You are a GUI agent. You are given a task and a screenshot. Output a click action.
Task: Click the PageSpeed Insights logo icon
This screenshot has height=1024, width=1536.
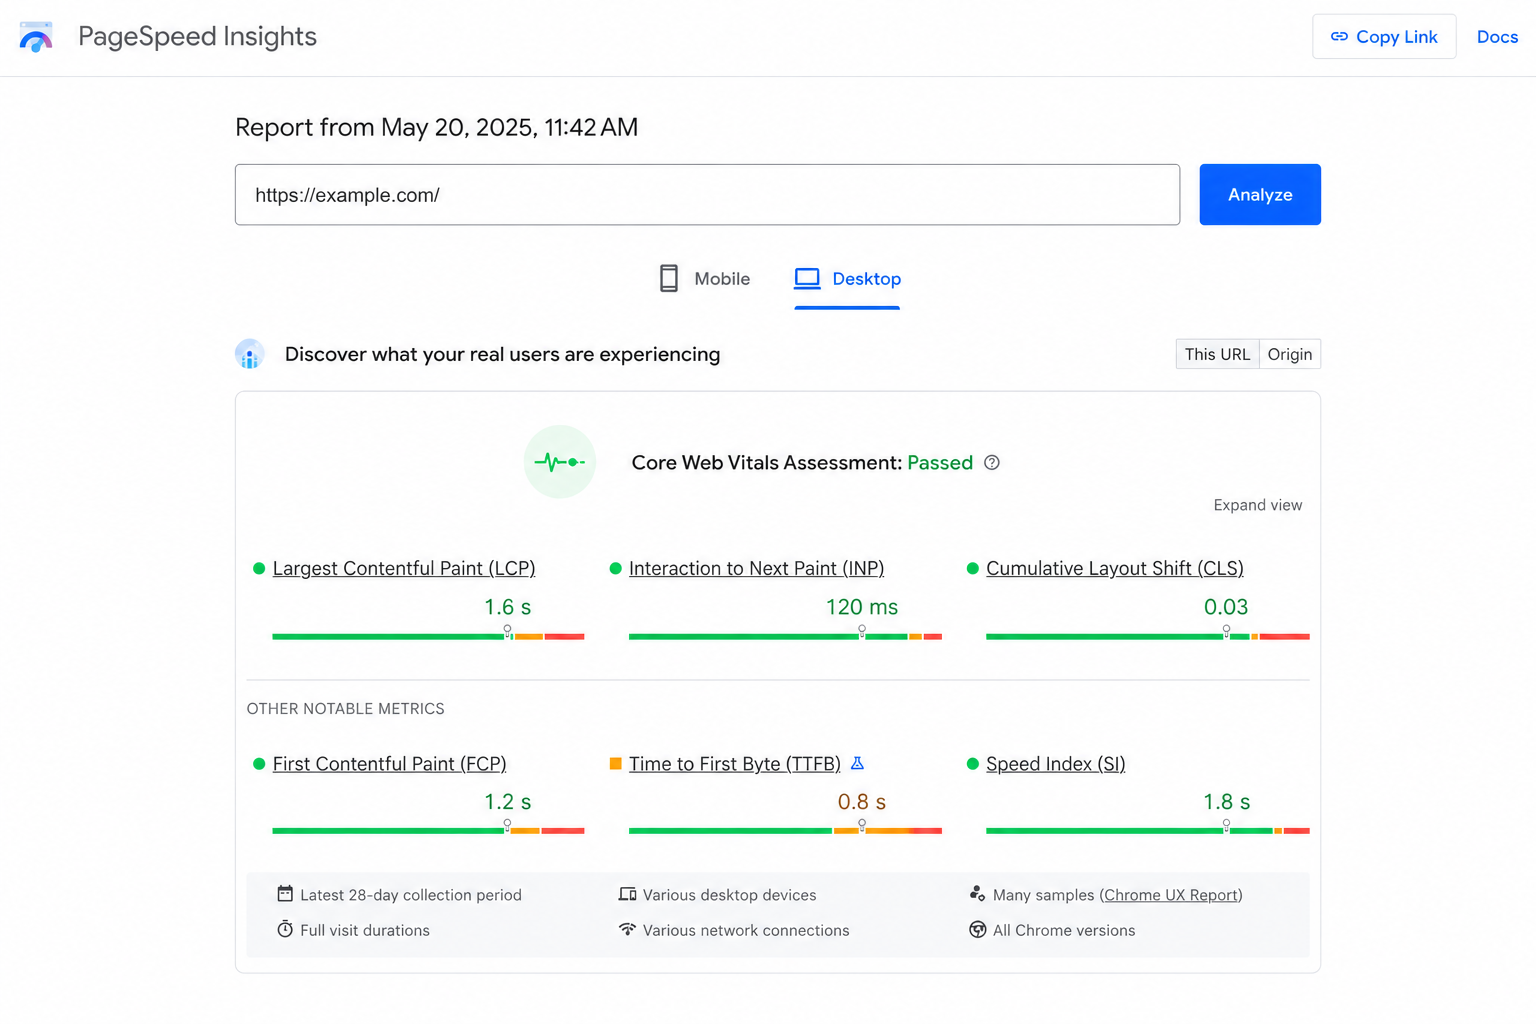coord(36,37)
